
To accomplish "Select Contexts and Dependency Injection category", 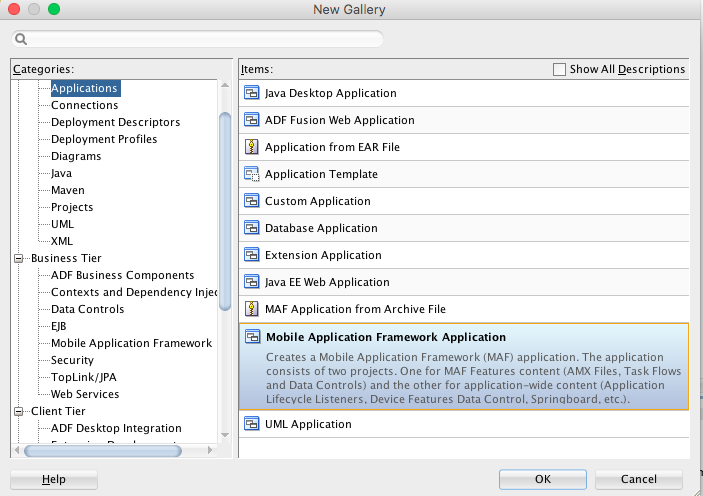I will click(x=134, y=292).
